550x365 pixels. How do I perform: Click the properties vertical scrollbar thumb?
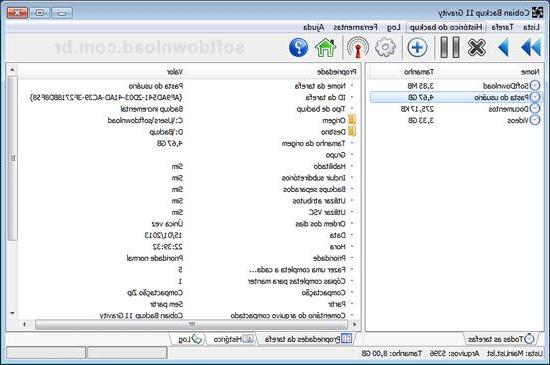point(12,158)
